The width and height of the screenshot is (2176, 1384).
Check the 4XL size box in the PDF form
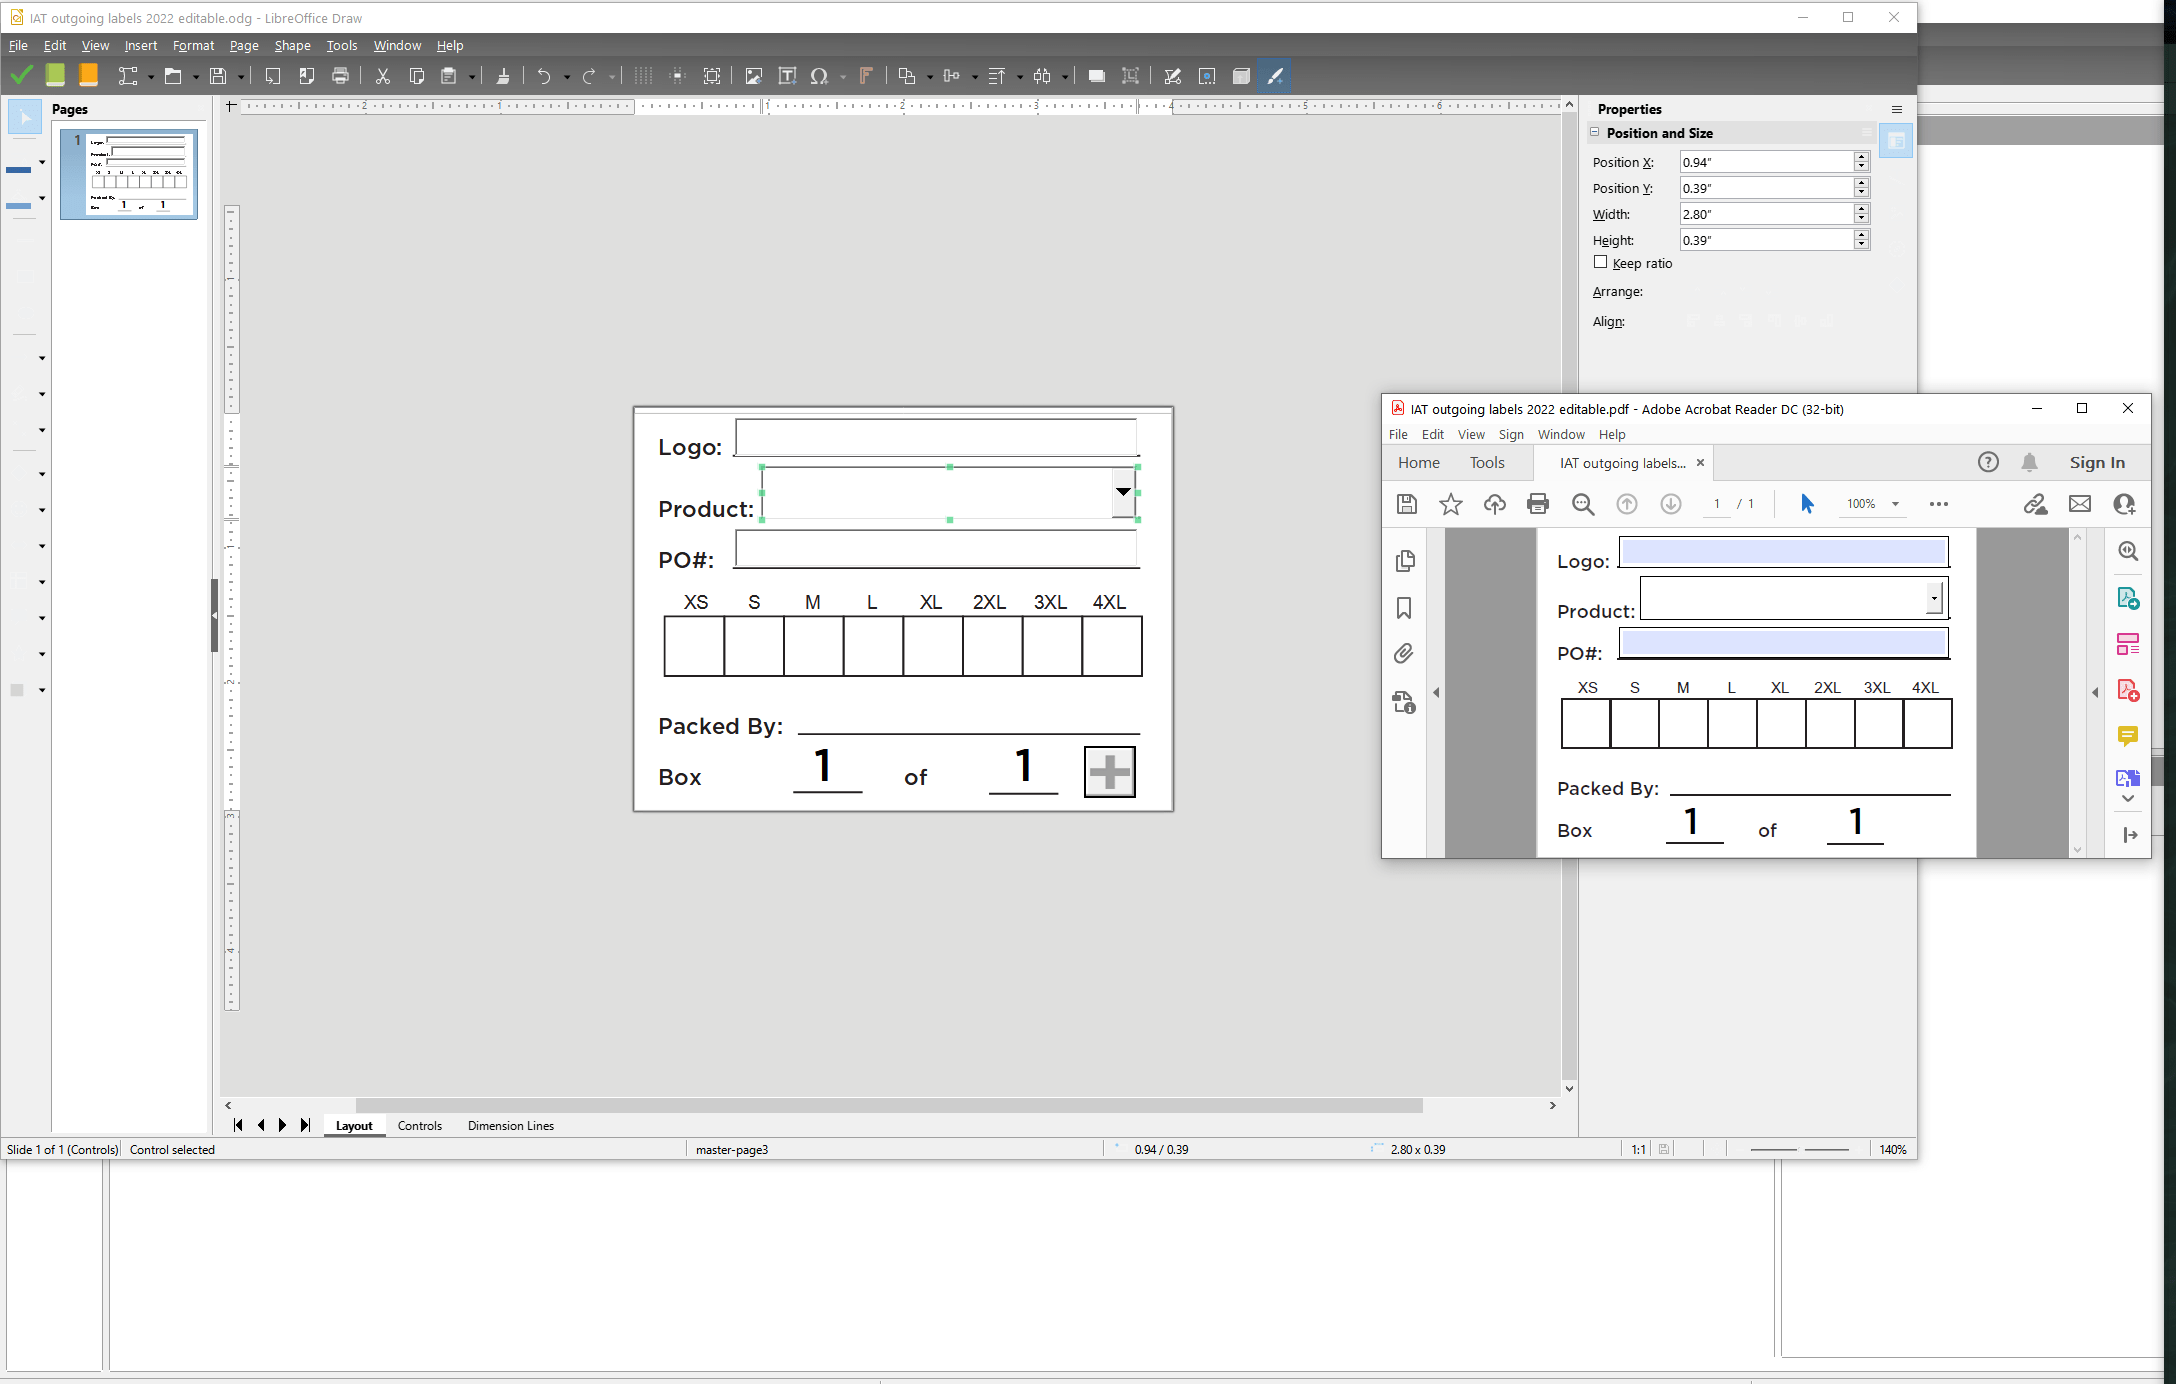coord(1927,723)
